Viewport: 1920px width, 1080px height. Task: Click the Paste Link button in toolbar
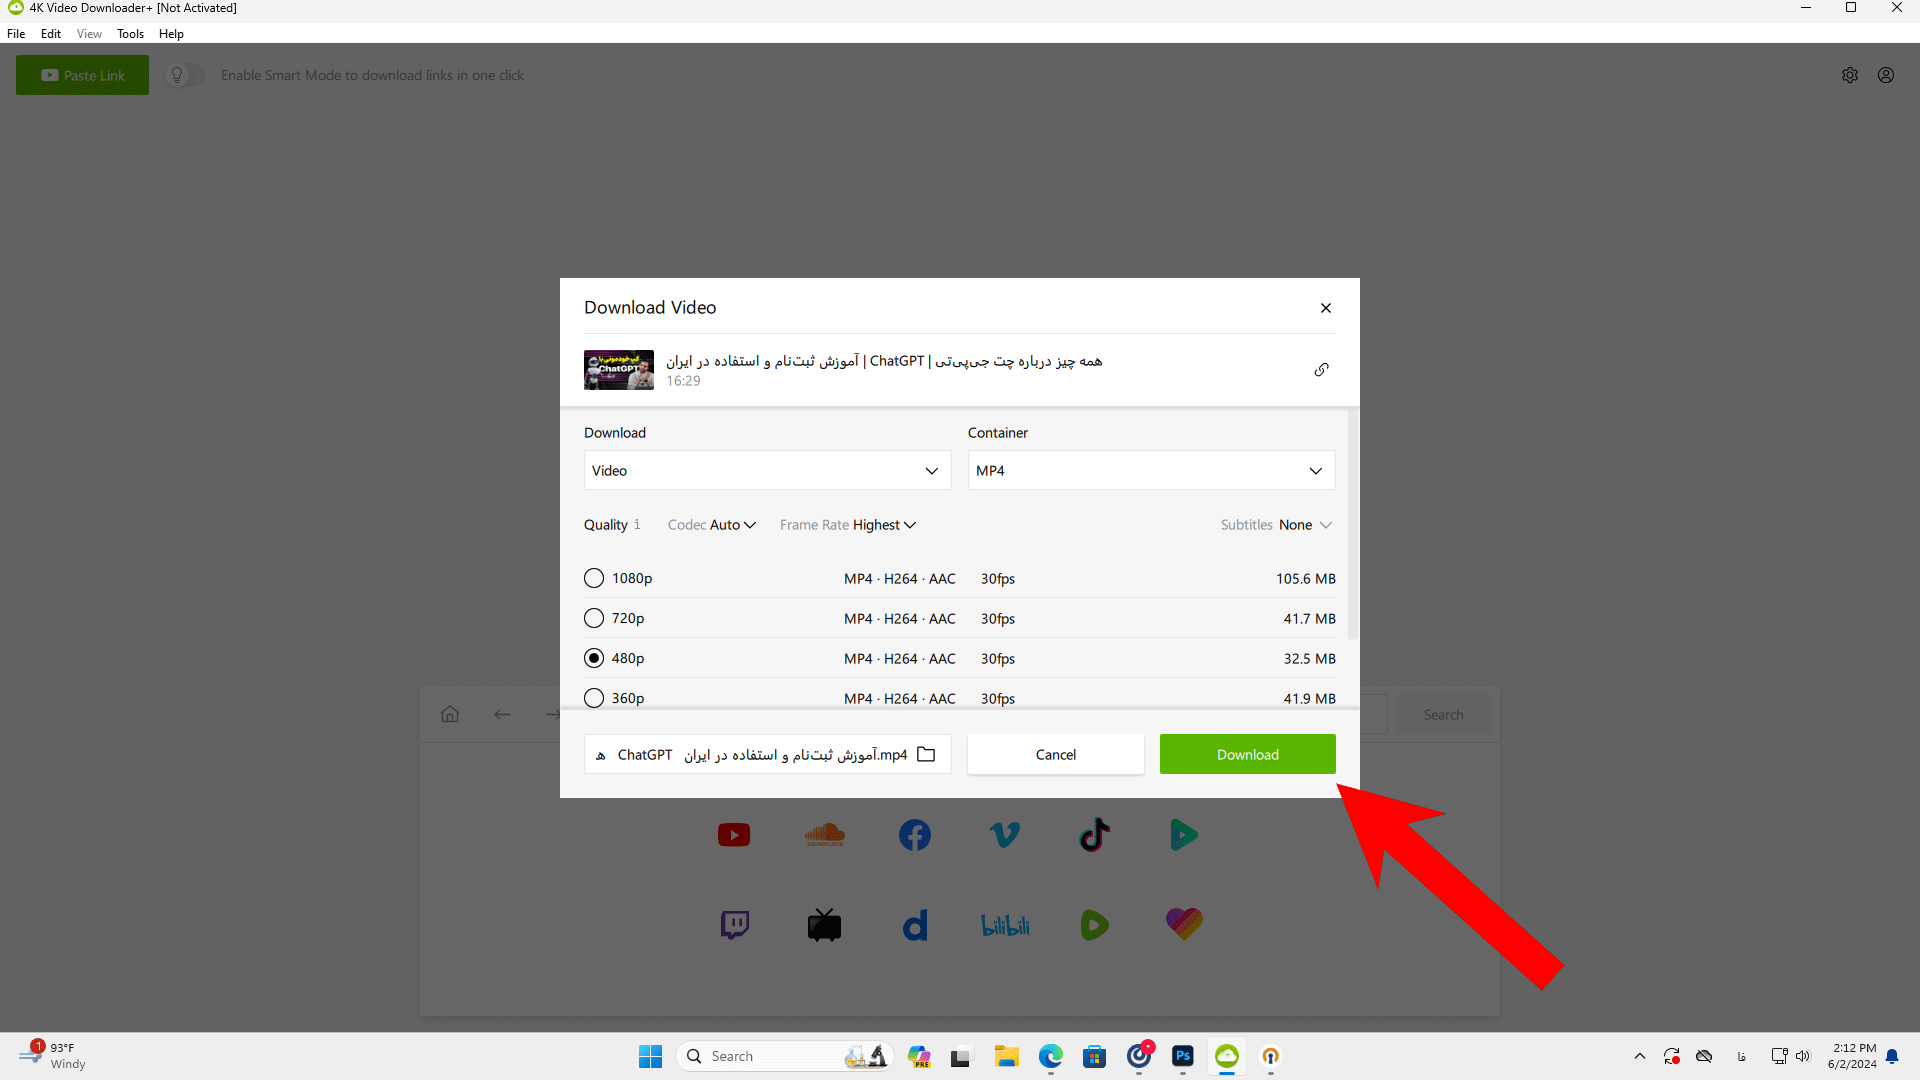pyautogui.click(x=82, y=74)
